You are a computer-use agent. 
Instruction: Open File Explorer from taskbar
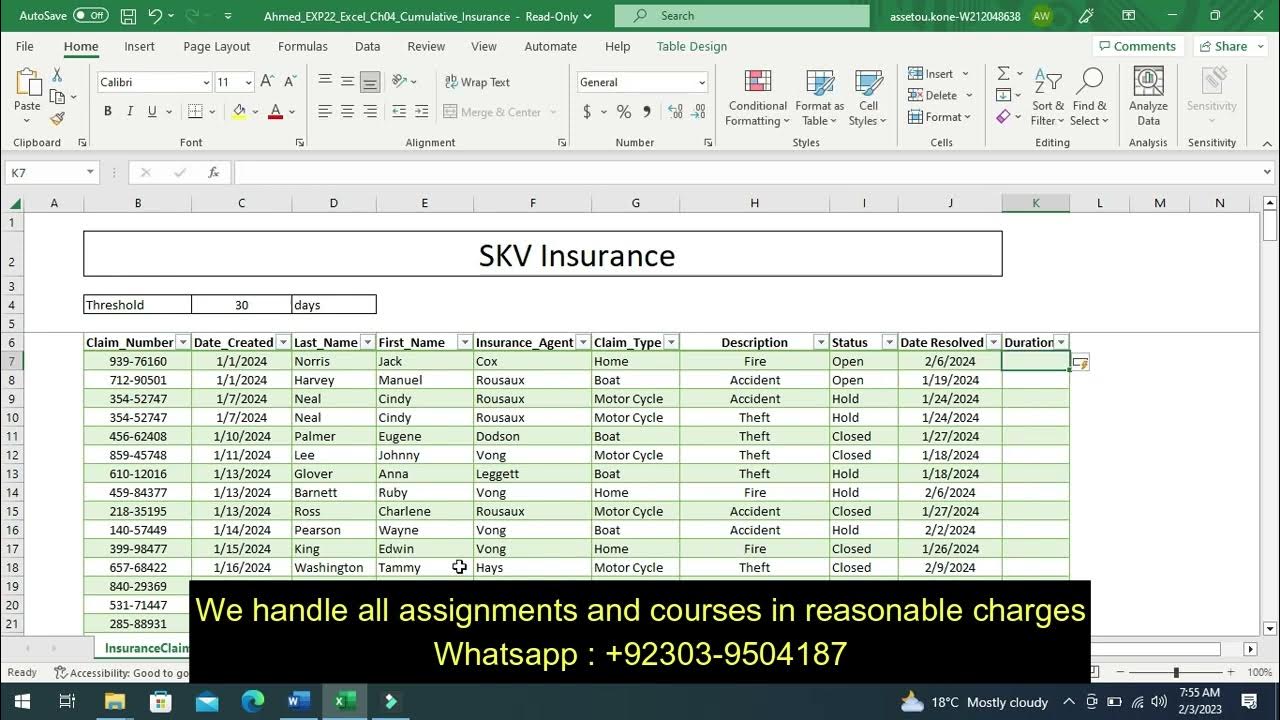pos(114,701)
